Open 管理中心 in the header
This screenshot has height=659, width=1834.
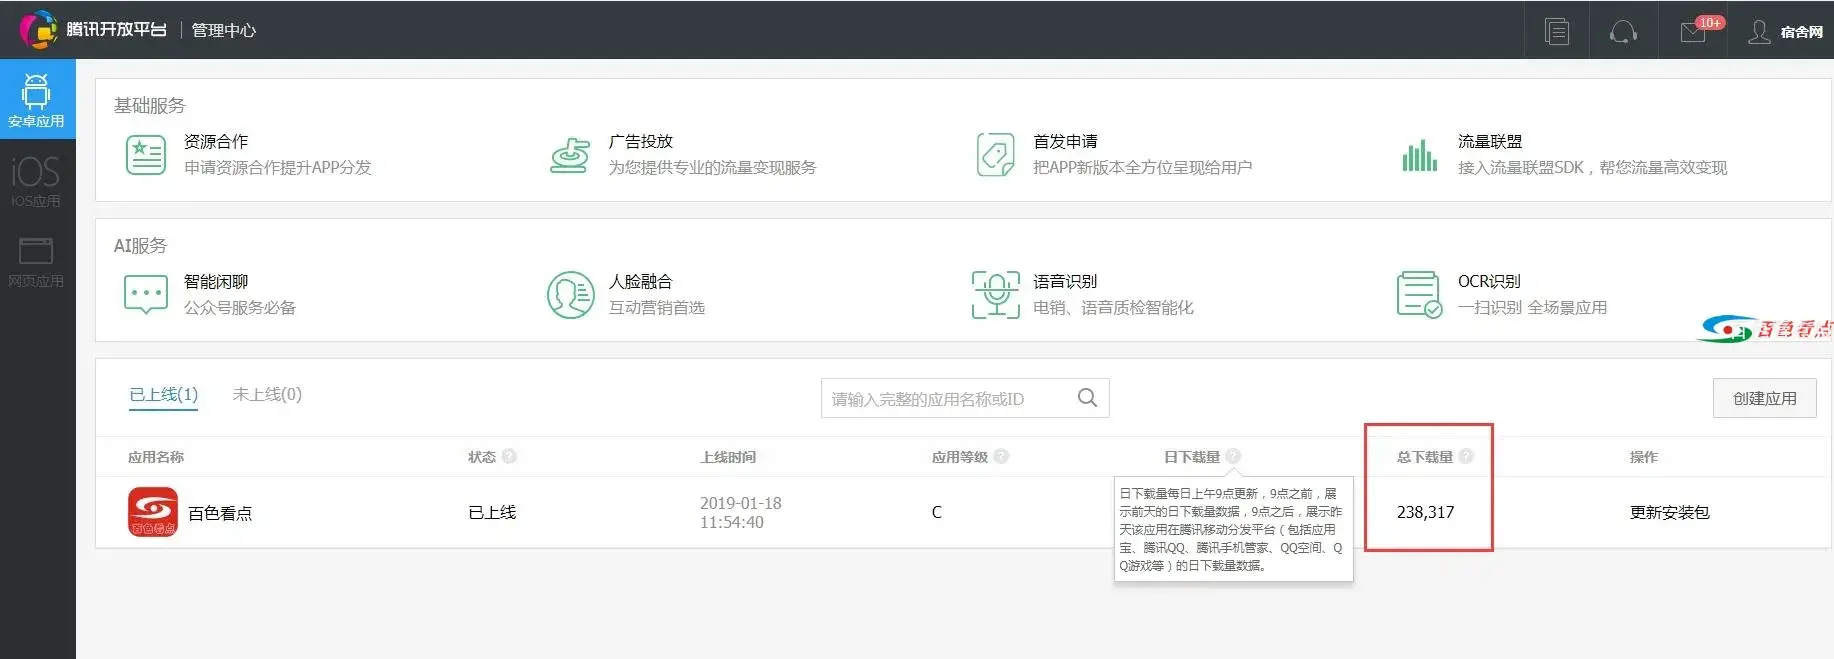pos(224,30)
